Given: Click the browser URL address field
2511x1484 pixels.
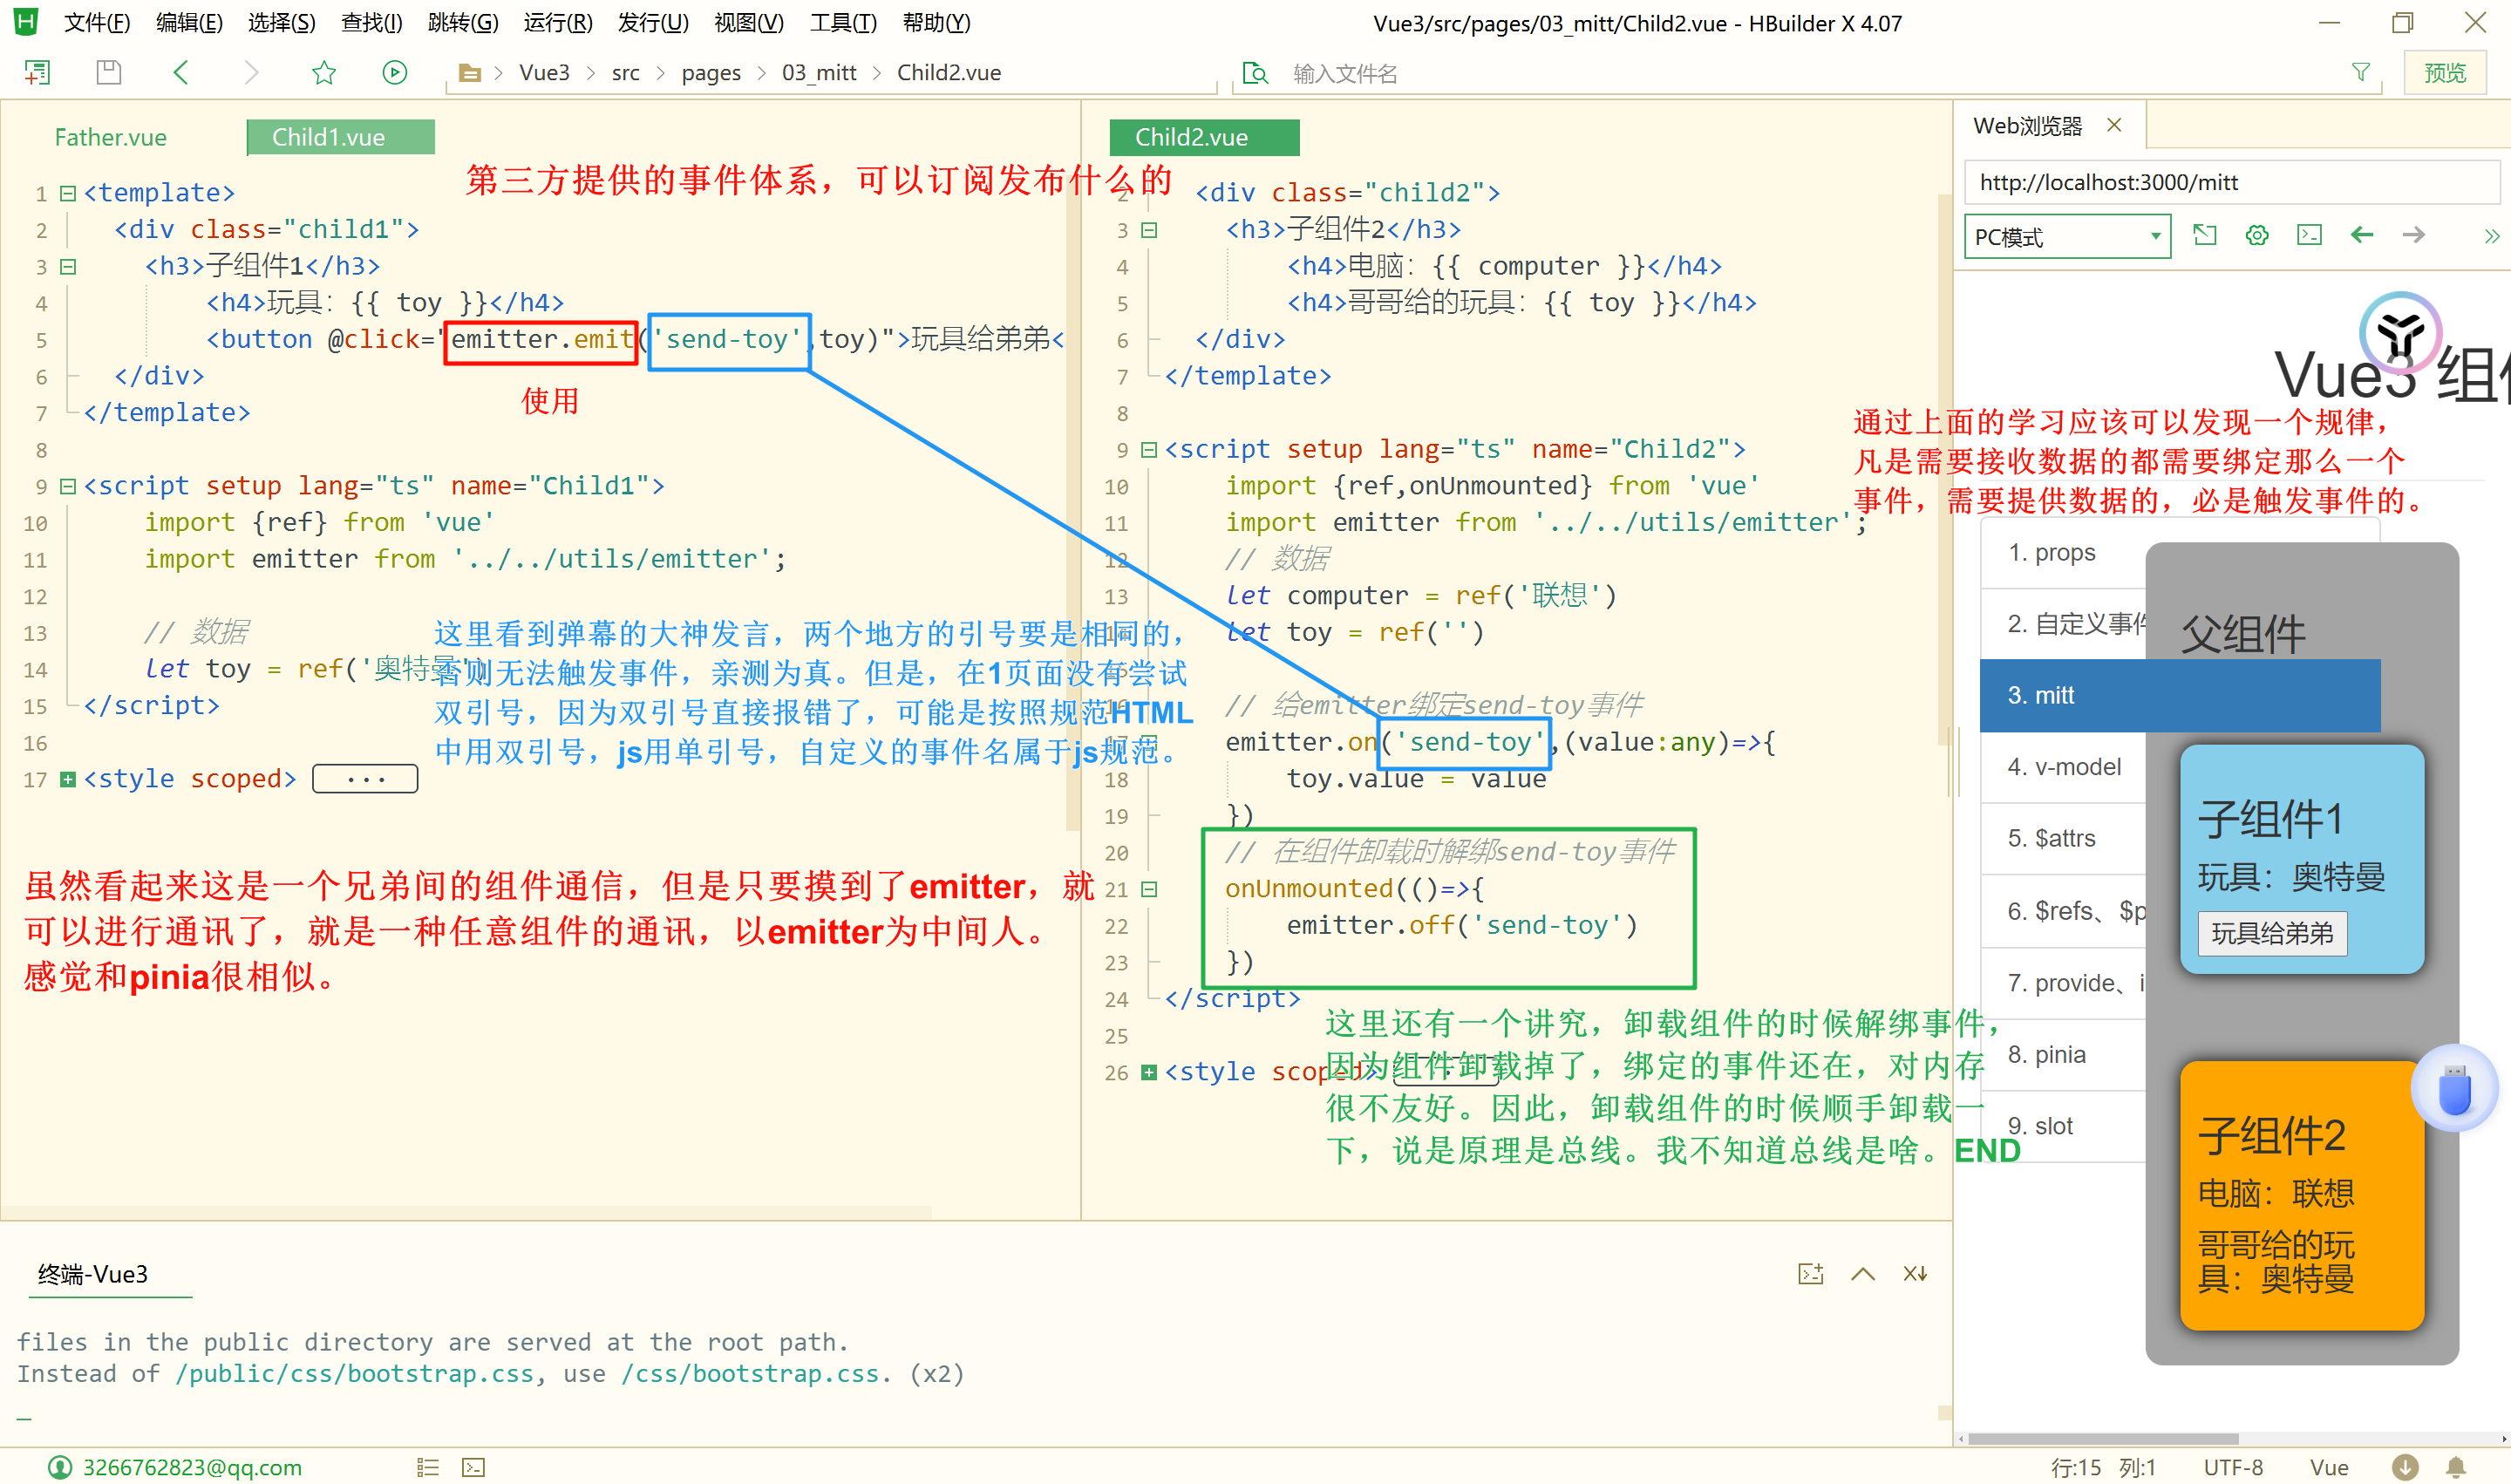Looking at the screenshot, I should tap(2230, 182).
